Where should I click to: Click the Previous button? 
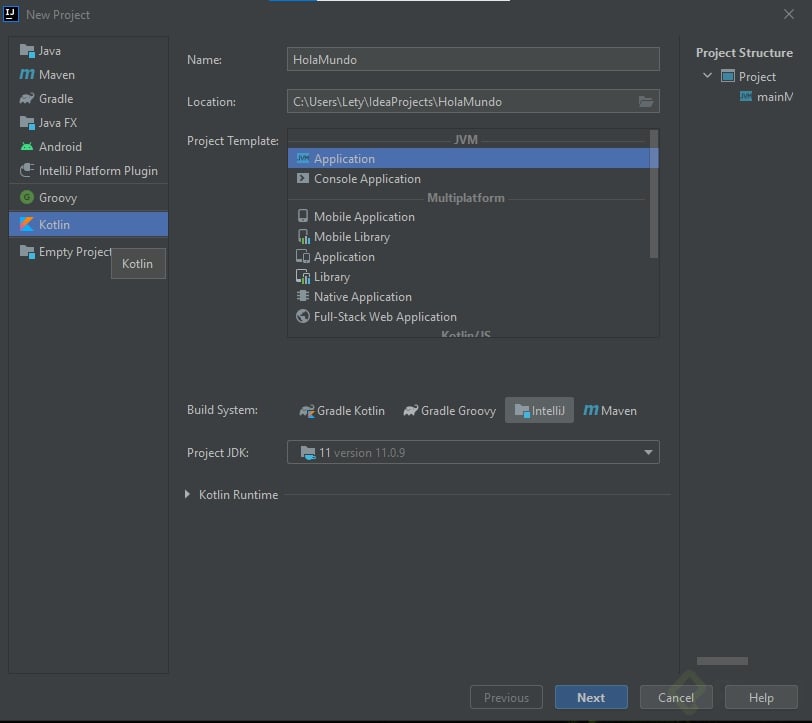pyautogui.click(x=506, y=697)
